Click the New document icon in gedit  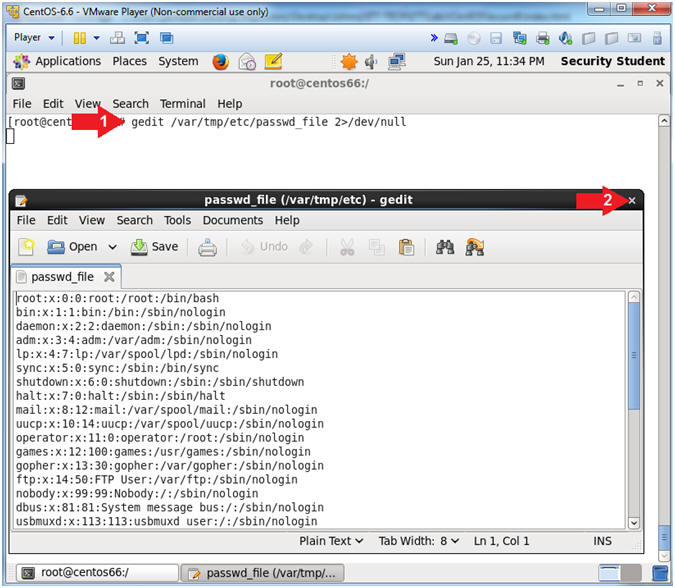[26, 247]
